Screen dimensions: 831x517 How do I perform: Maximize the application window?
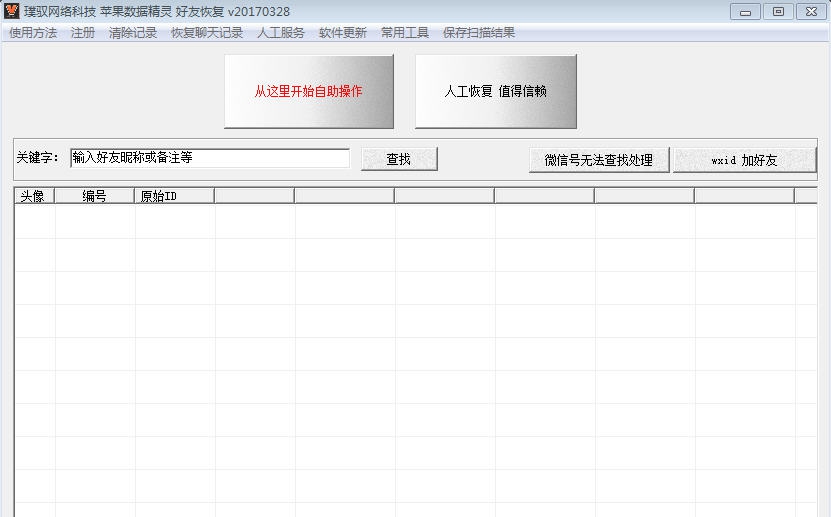click(x=778, y=12)
